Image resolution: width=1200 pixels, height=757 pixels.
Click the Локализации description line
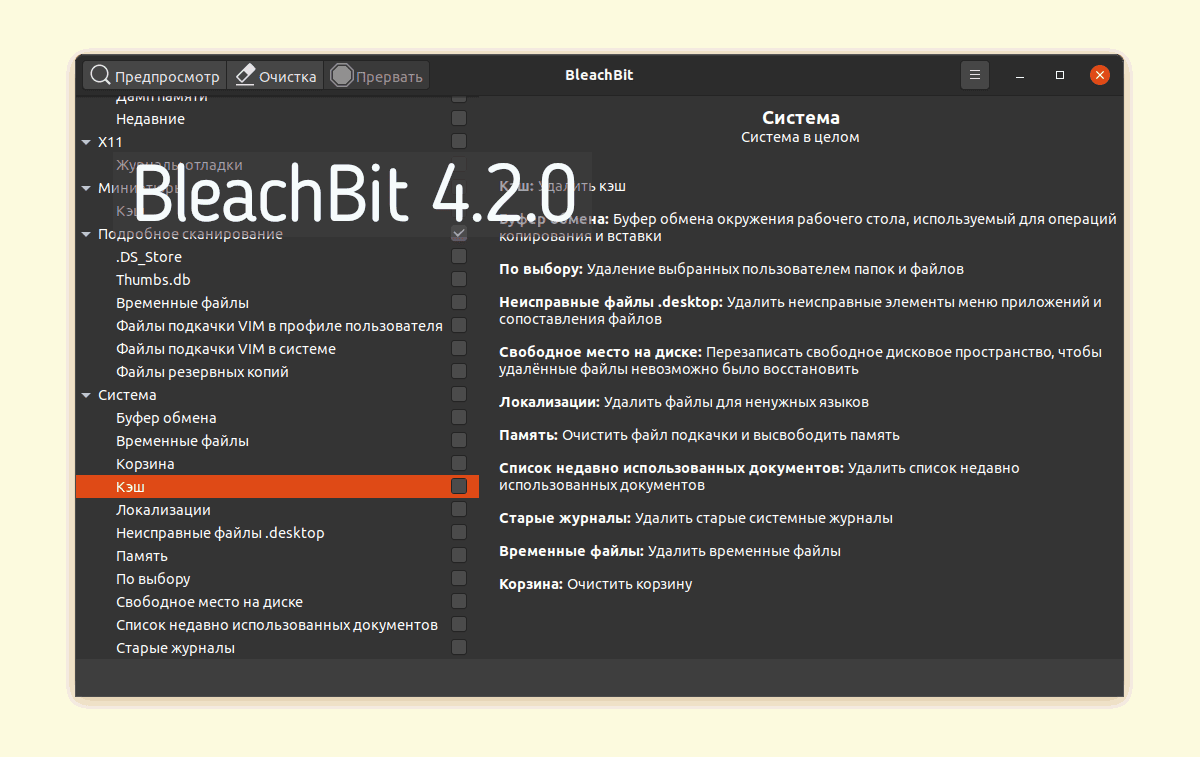click(x=684, y=402)
